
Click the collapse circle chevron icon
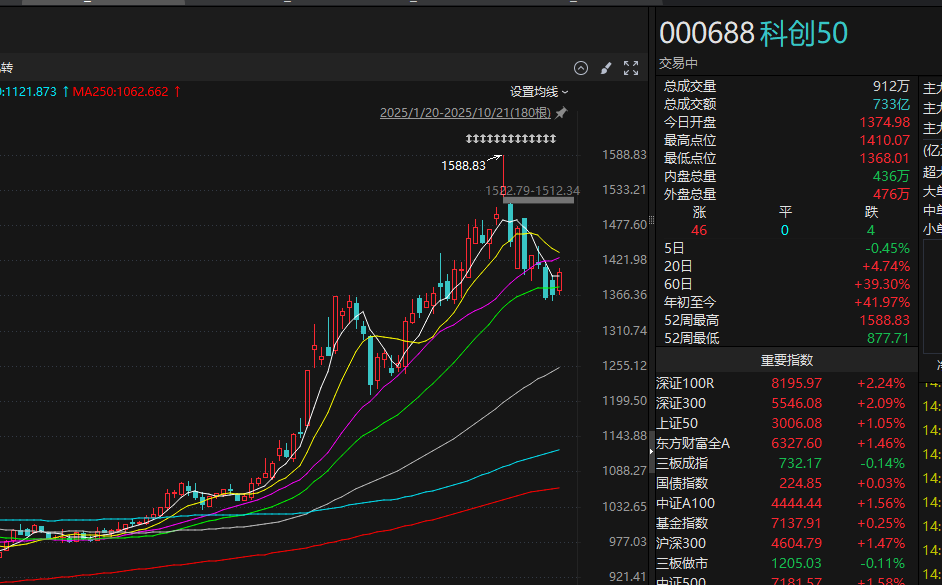pos(581,68)
